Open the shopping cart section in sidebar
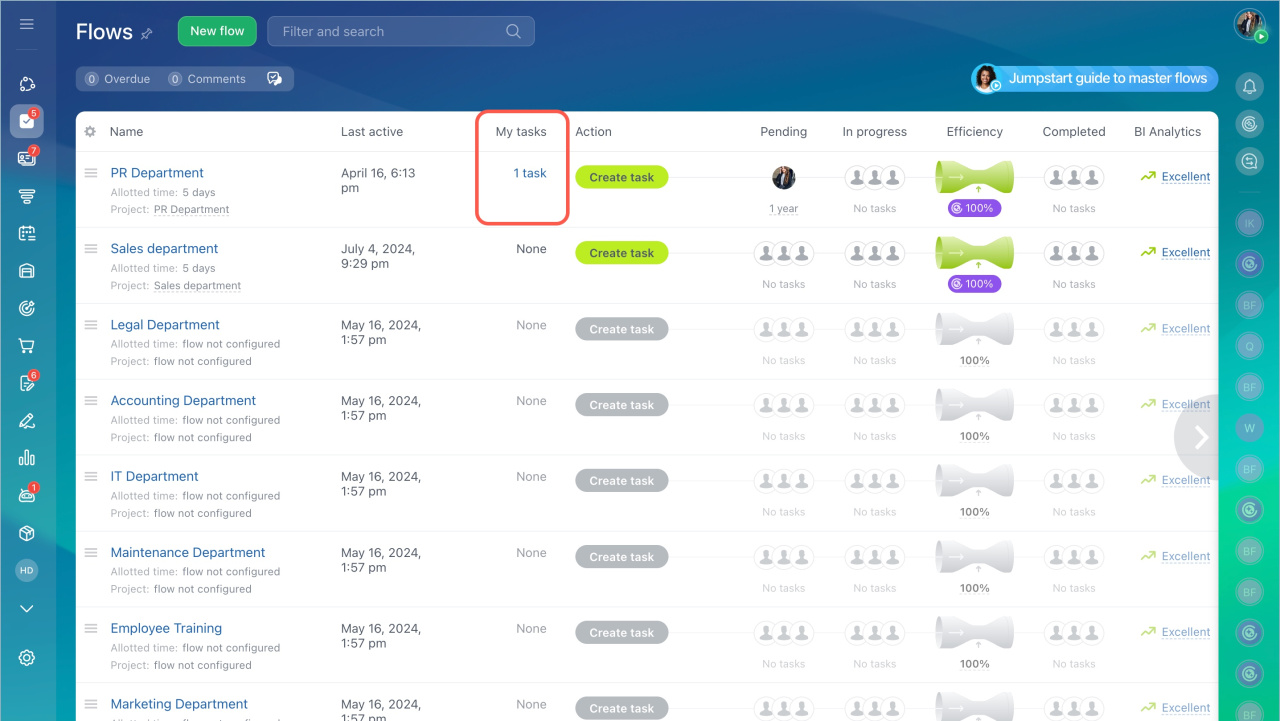This screenshot has width=1280, height=721. tap(27, 346)
